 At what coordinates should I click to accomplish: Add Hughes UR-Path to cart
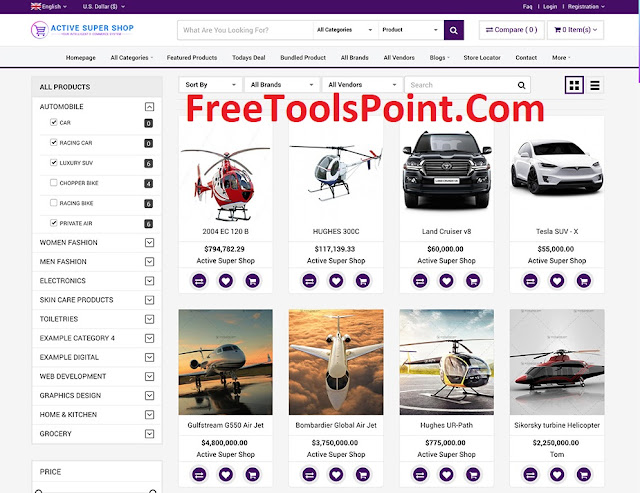click(x=473, y=474)
